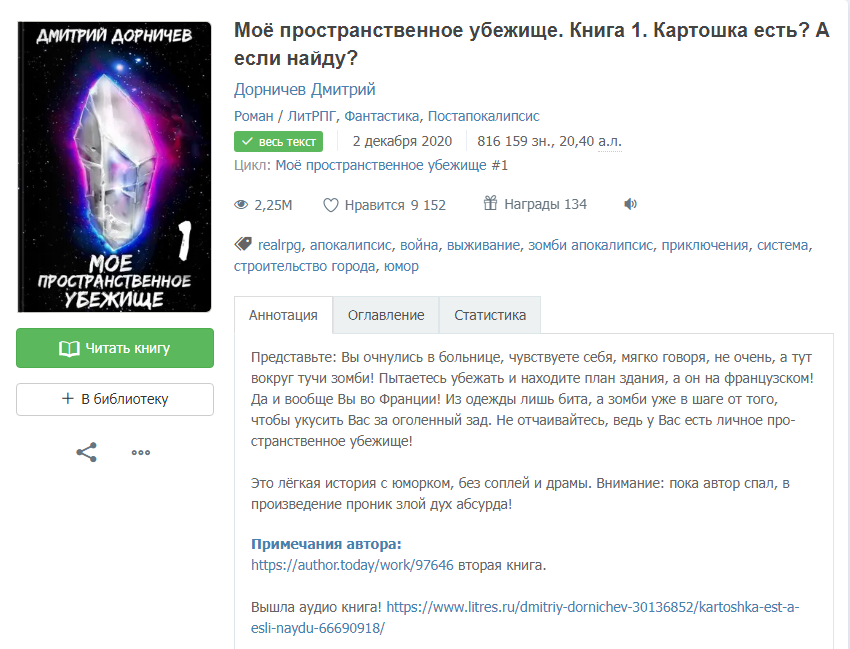Open the ЛитРПГ genre link
Image resolution: width=850 pixels, height=649 pixels.
coord(312,116)
